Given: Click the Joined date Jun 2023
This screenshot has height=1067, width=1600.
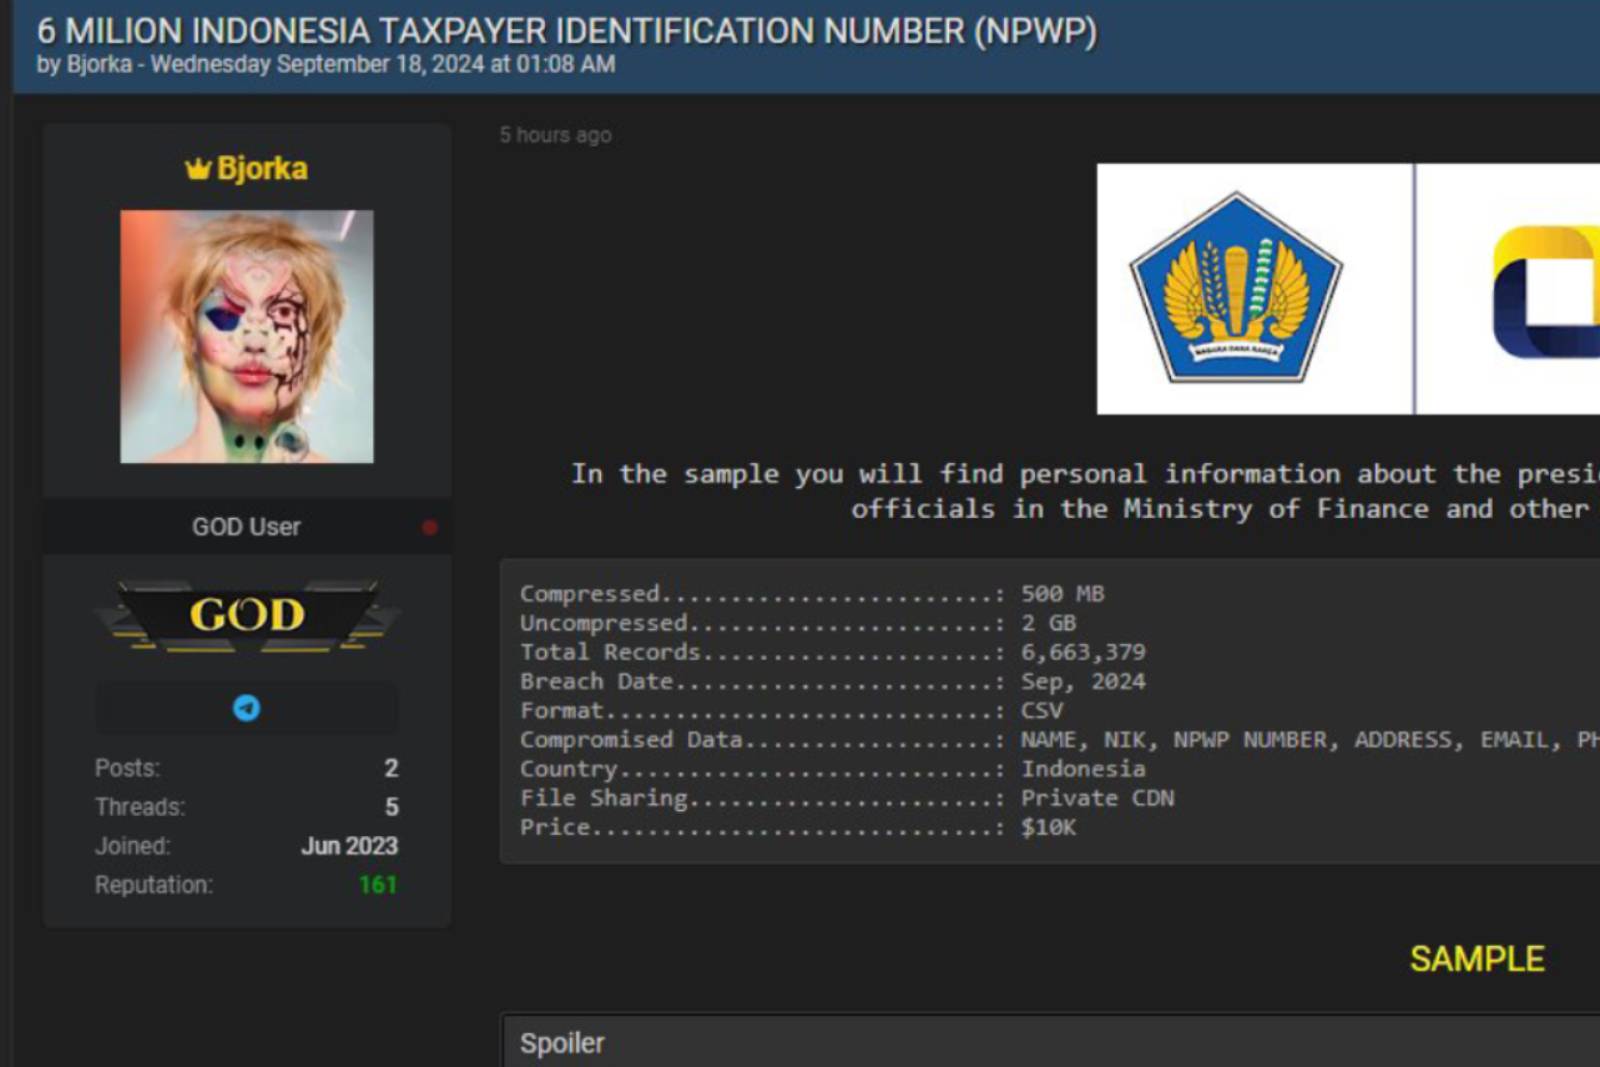Looking at the screenshot, I should (349, 846).
